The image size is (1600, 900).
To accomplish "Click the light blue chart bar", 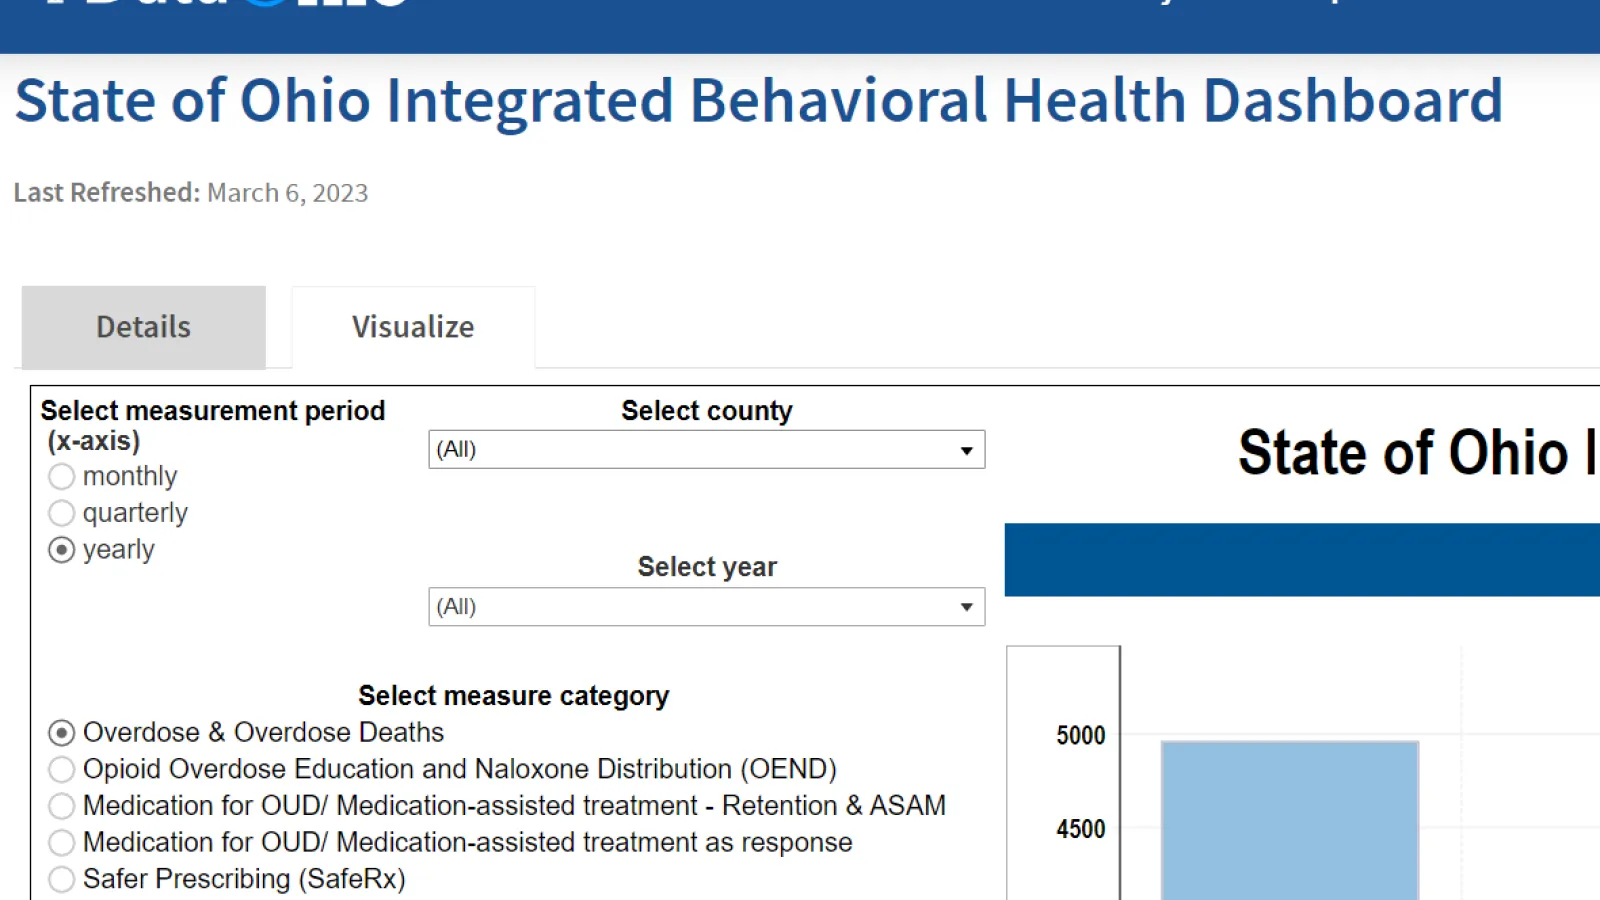I will pyautogui.click(x=1289, y=820).
